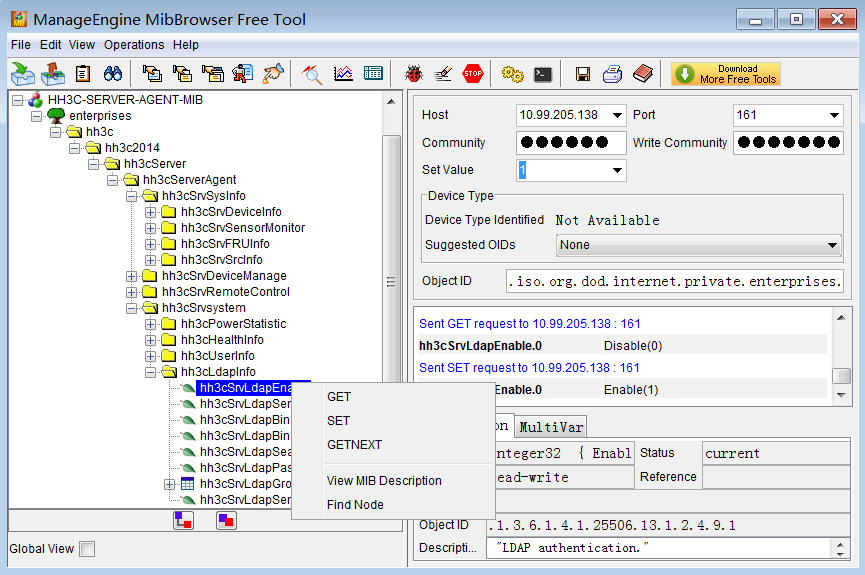Viewport: 865px width, 575px height.
Task: Open the SNMP table view icon
Action: 373,73
